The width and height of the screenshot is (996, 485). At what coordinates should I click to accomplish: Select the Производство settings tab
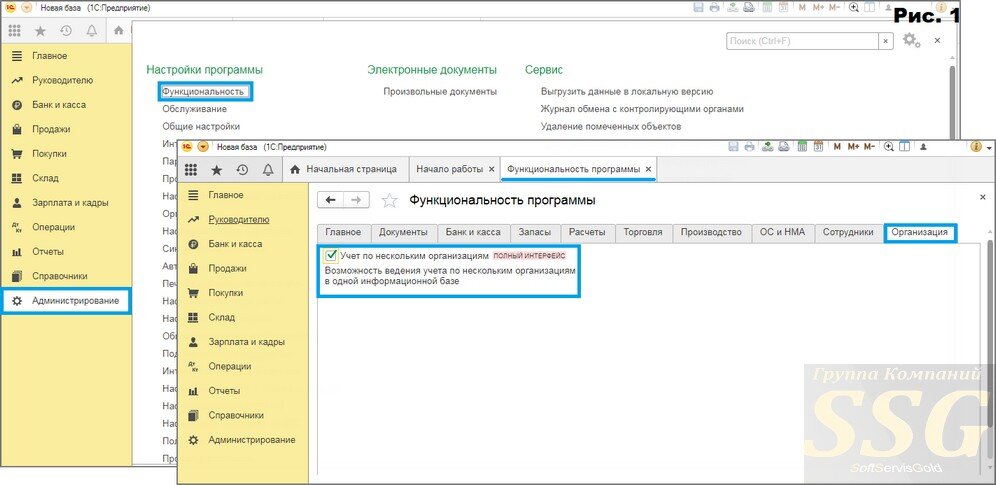click(711, 232)
